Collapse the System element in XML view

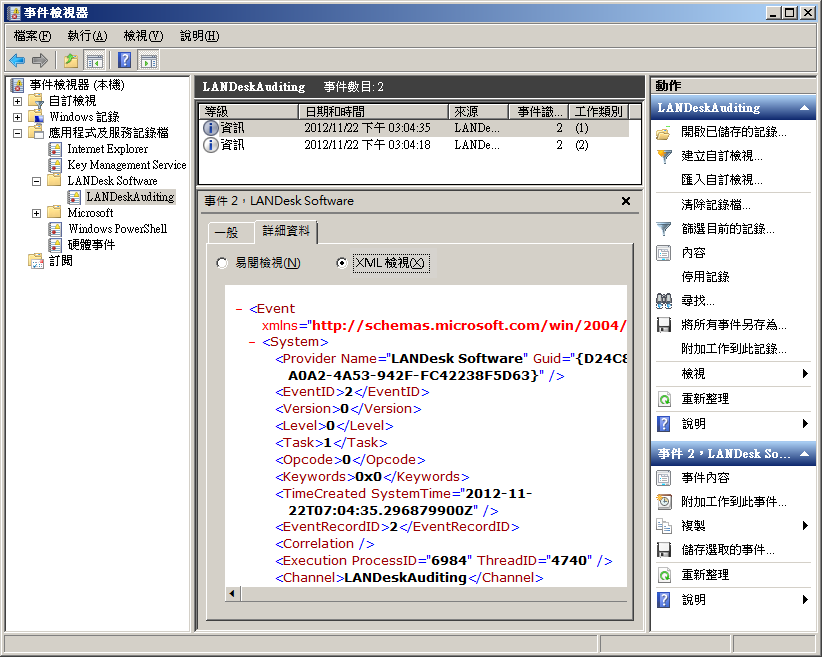tap(252, 342)
